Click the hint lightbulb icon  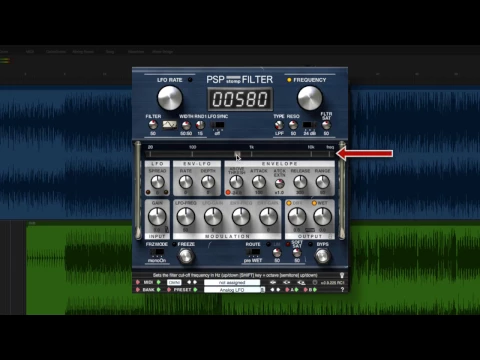pos(342,275)
